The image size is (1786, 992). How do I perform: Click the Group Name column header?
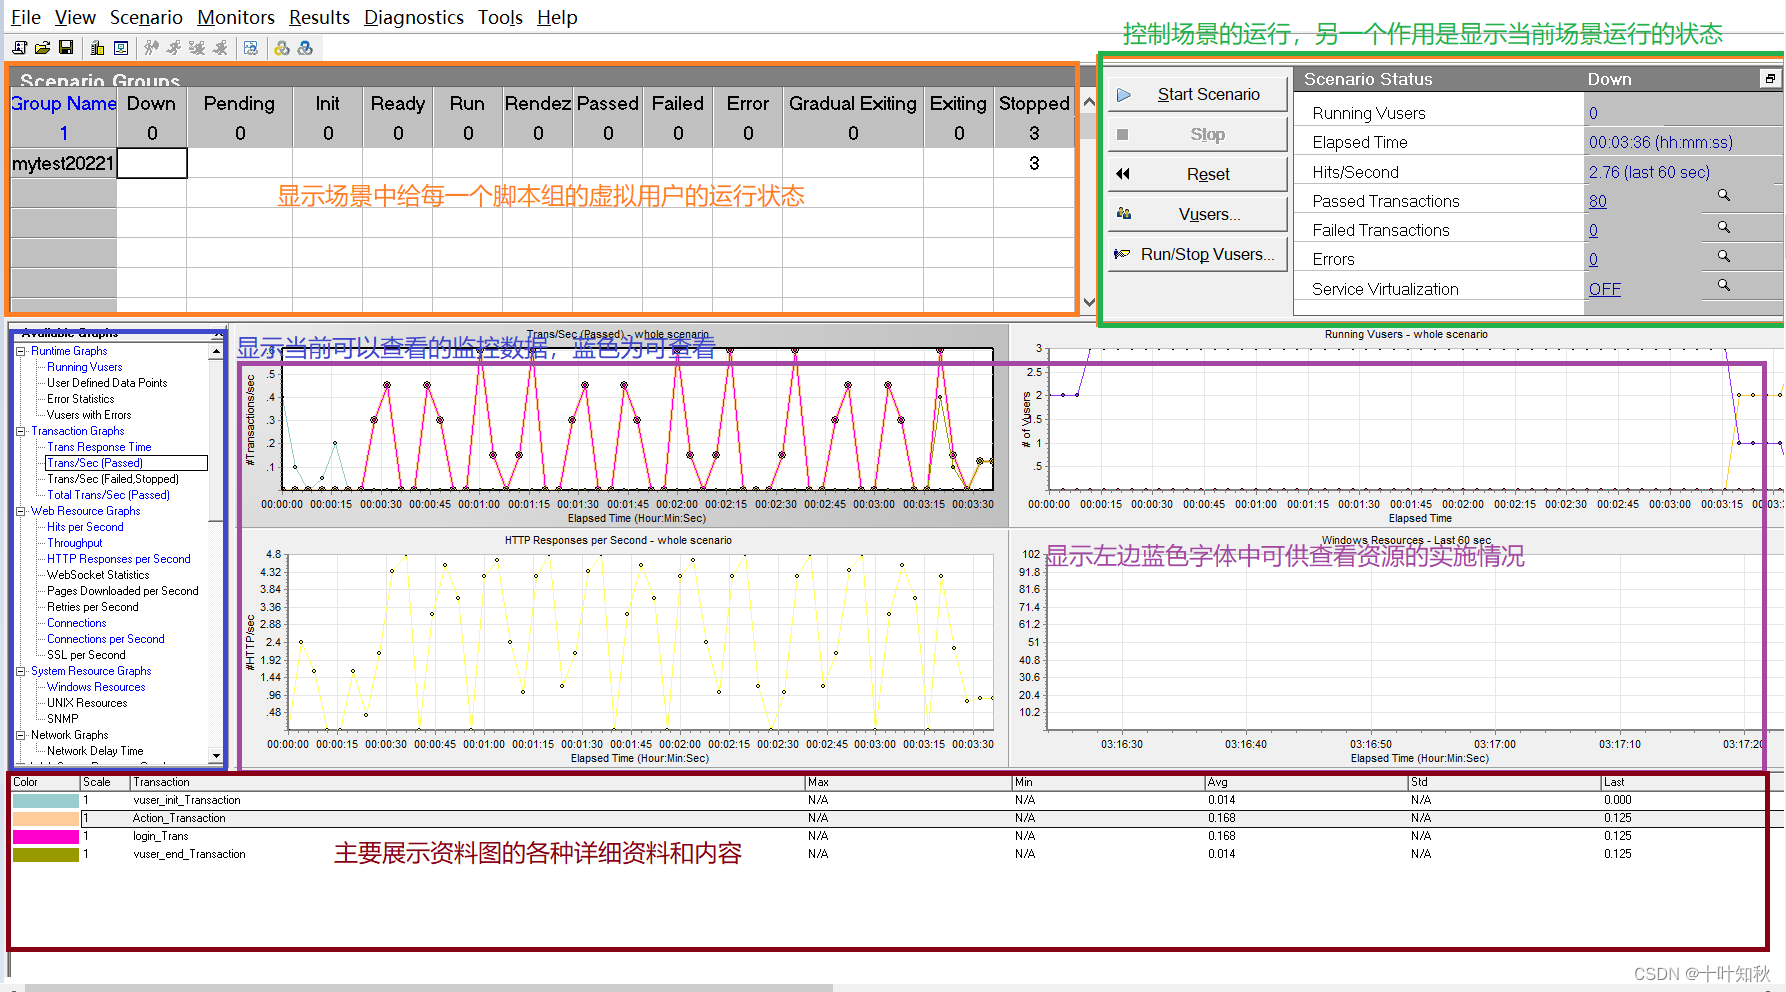pos(63,103)
